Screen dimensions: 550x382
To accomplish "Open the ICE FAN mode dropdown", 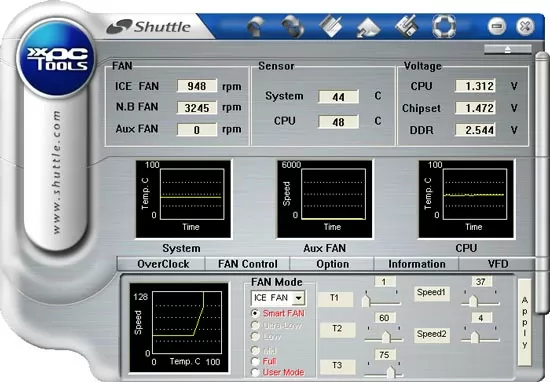I will 299,298.
